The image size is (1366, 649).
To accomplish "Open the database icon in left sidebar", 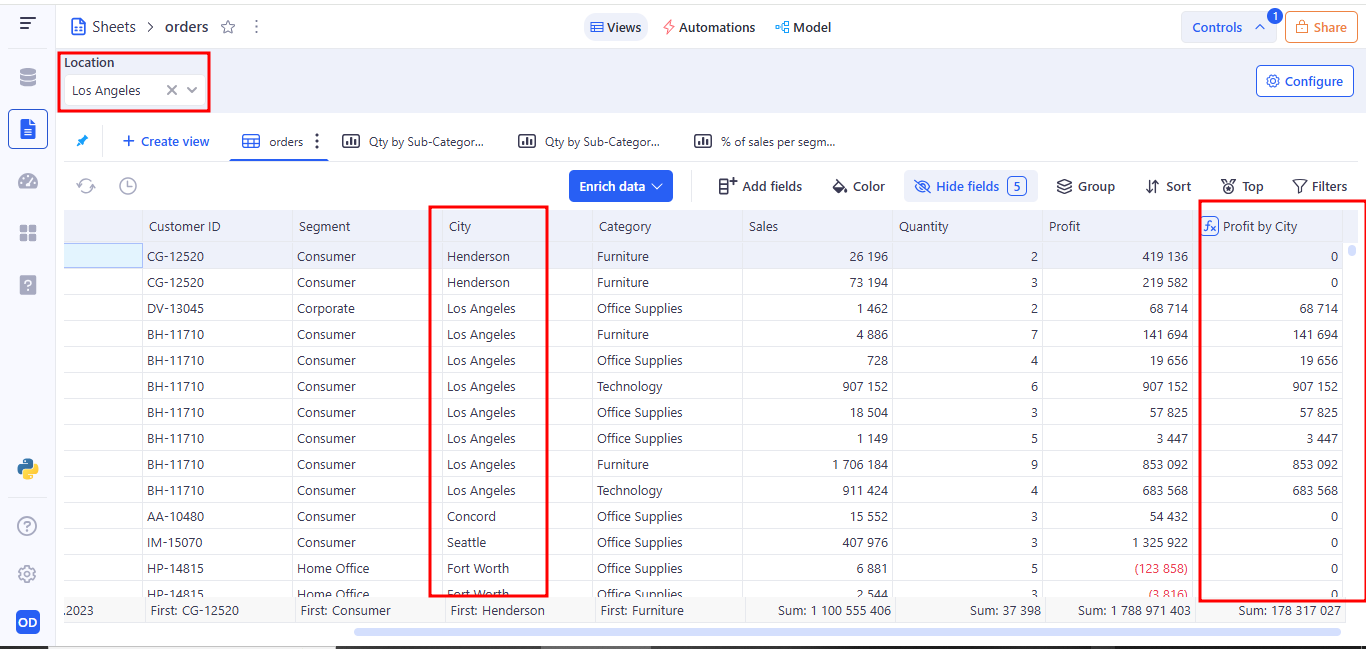I will click(x=27, y=77).
